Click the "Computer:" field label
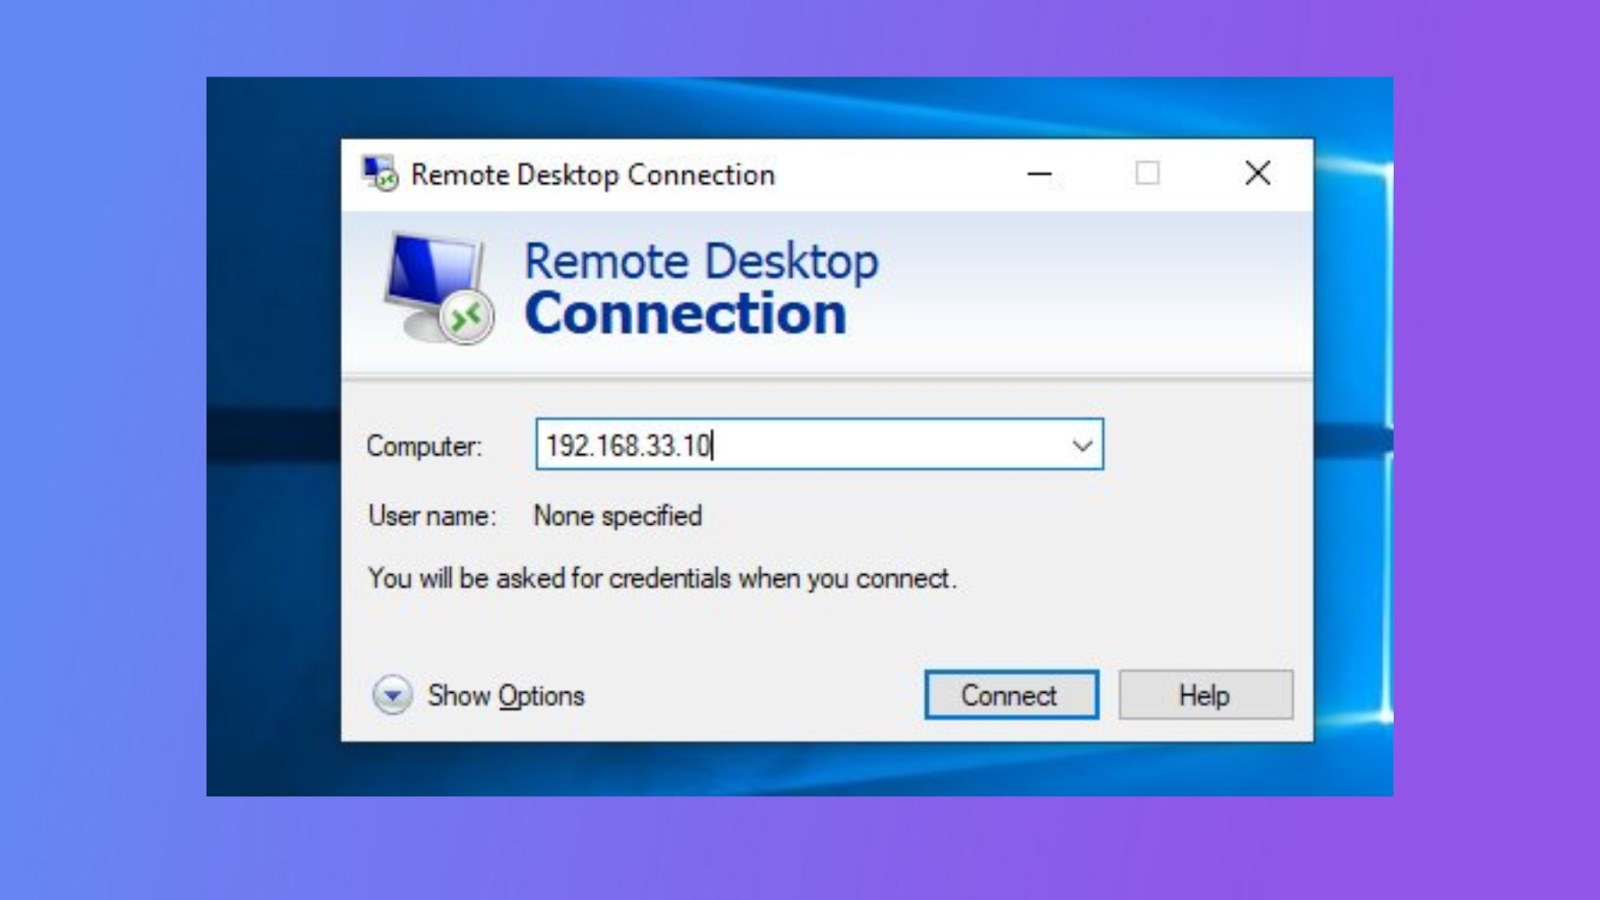This screenshot has width=1600, height=900. pyautogui.click(x=424, y=446)
